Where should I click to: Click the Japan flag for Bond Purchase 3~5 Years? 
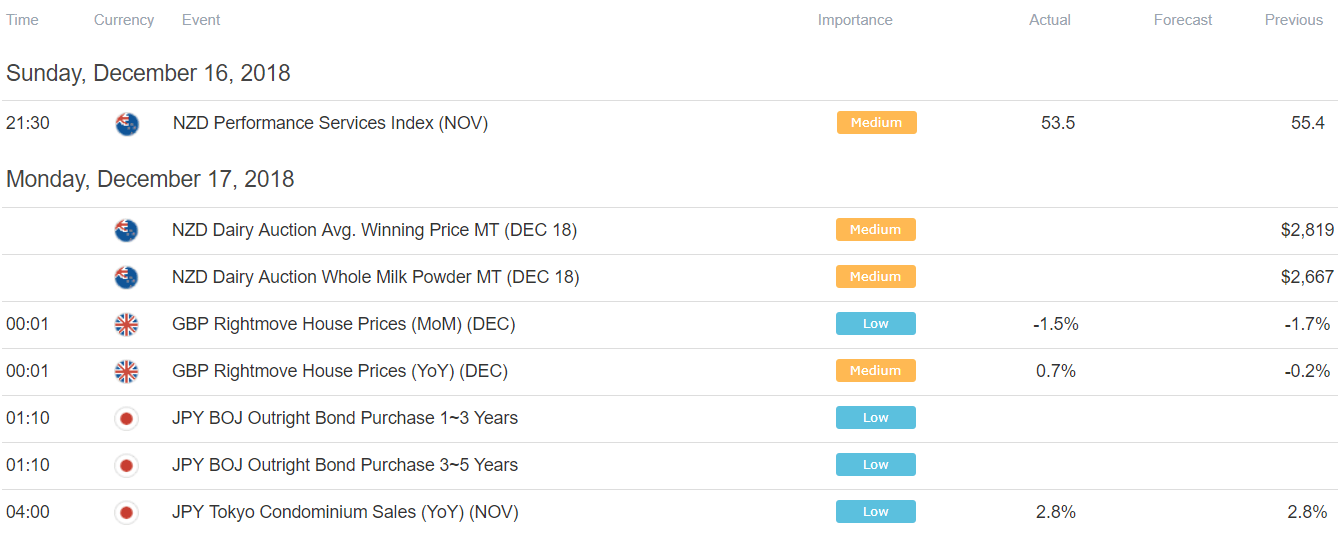click(126, 465)
